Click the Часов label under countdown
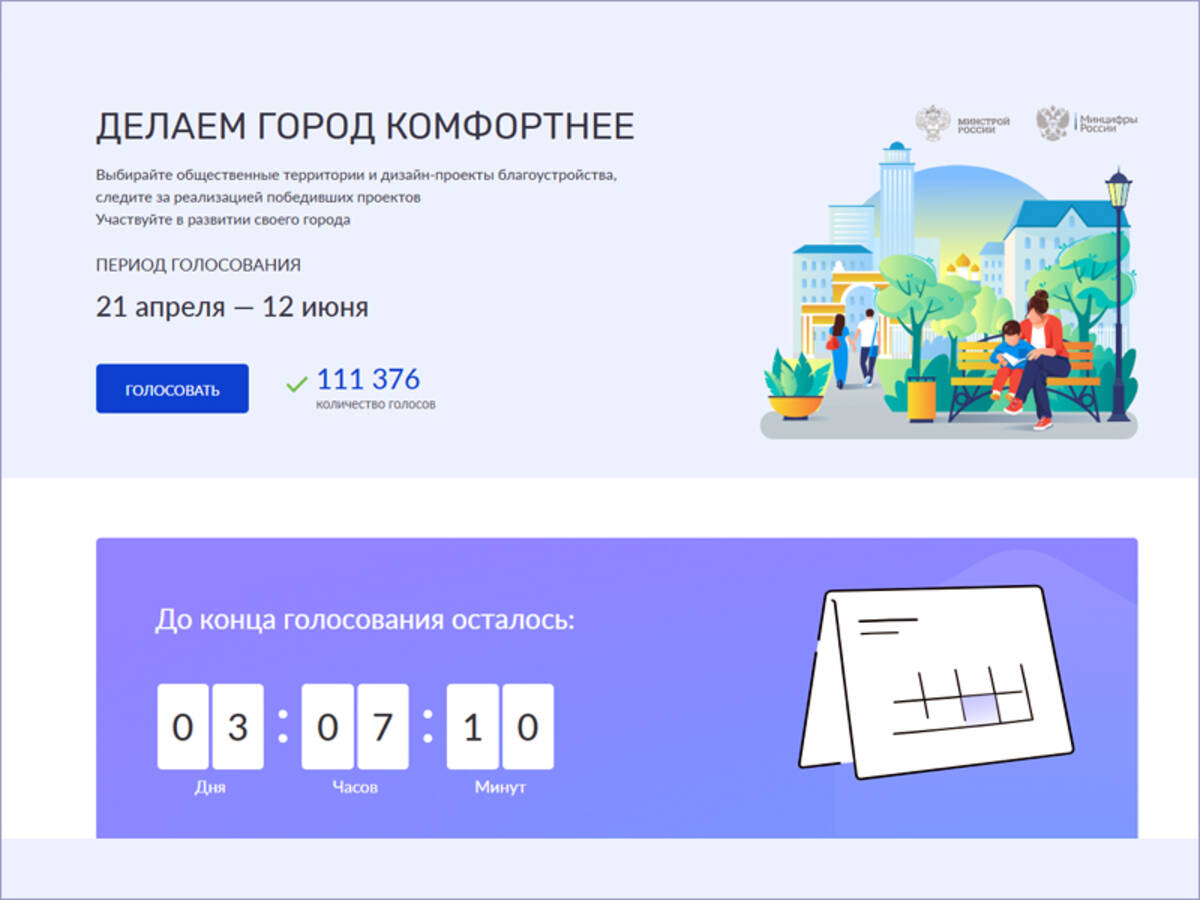The height and width of the screenshot is (900, 1200). 355,787
